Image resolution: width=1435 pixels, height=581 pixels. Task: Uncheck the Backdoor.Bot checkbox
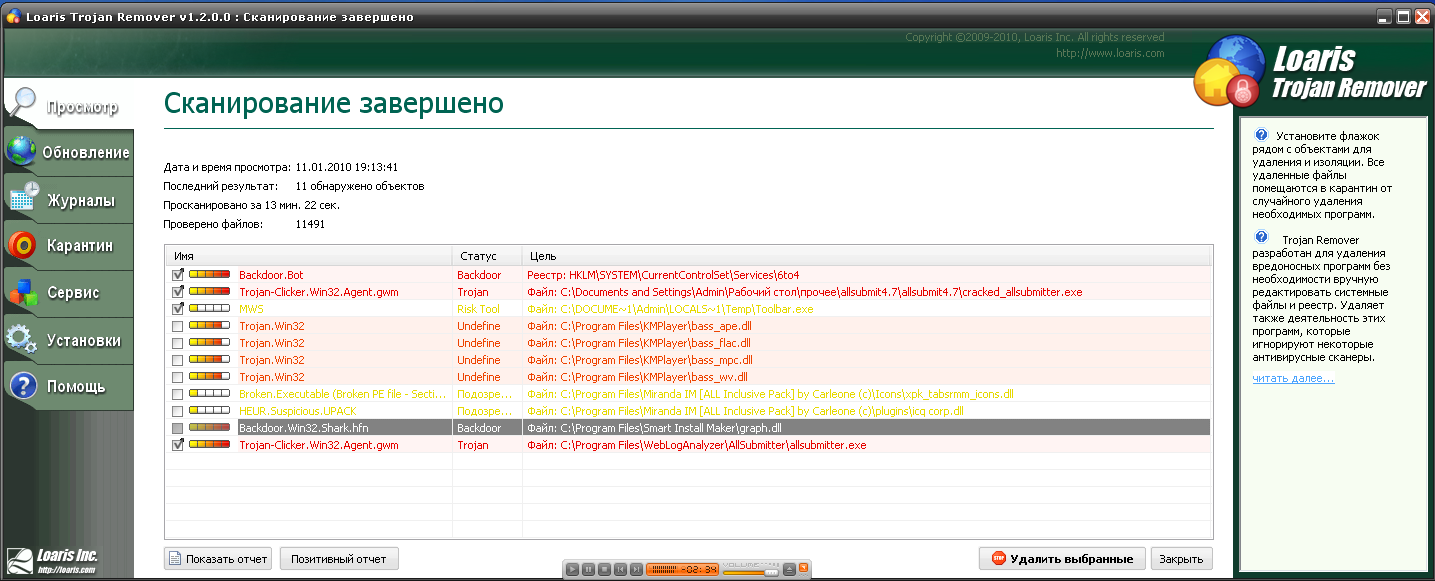point(178,274)
